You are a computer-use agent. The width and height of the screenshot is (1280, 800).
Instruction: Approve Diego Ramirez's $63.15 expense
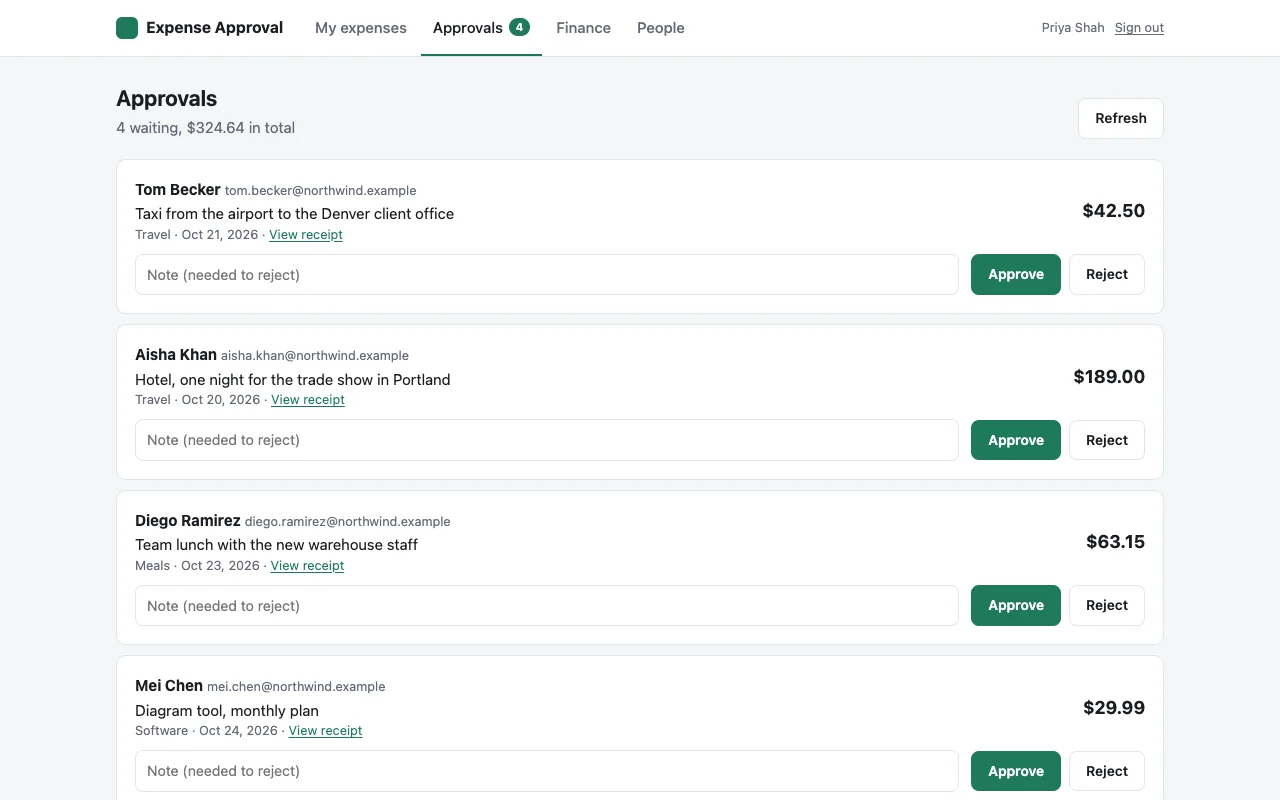(1016, 605)
